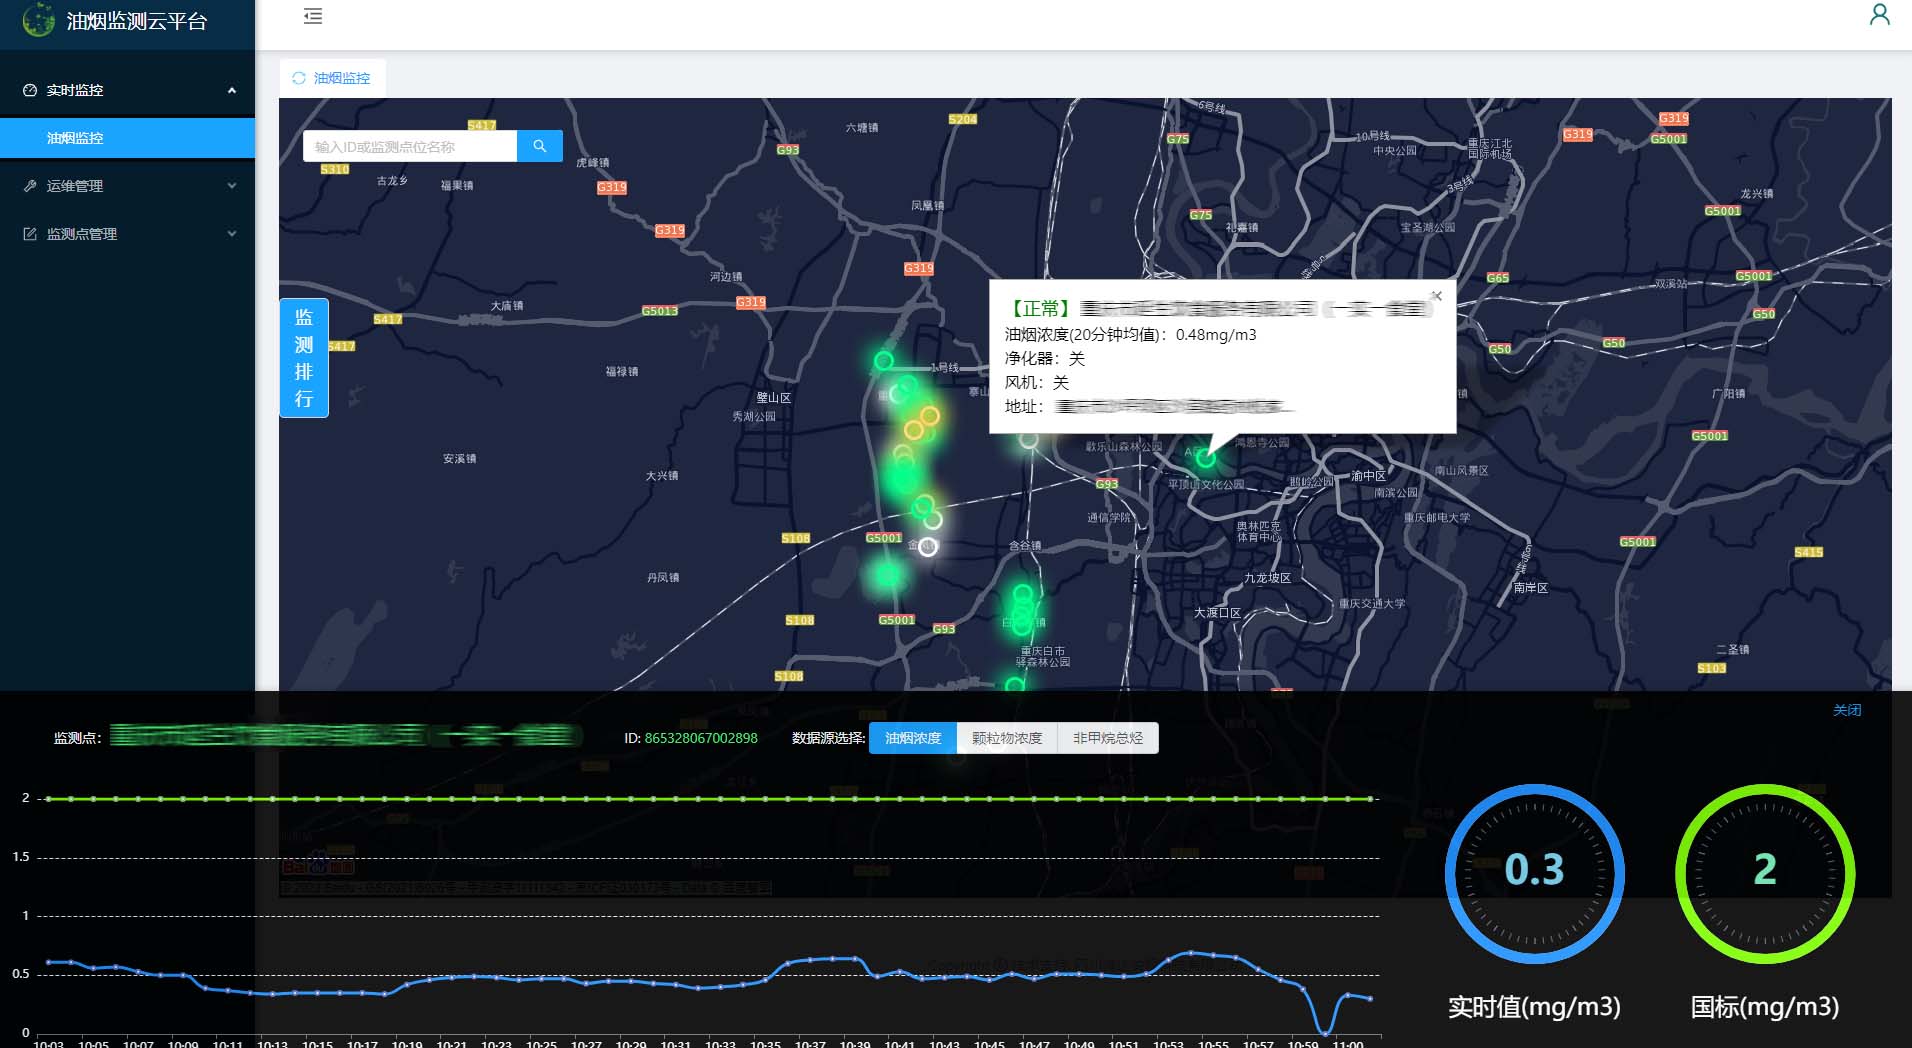This screenshot has width=1912, height=1048.
Task: Select 油烟浓度 data source
Action: 912,738
